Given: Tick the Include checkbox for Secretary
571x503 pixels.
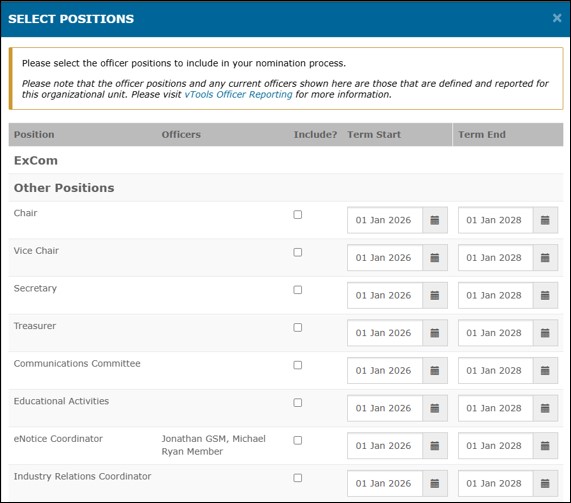Looking at the screenshot, I should point(298,290).
